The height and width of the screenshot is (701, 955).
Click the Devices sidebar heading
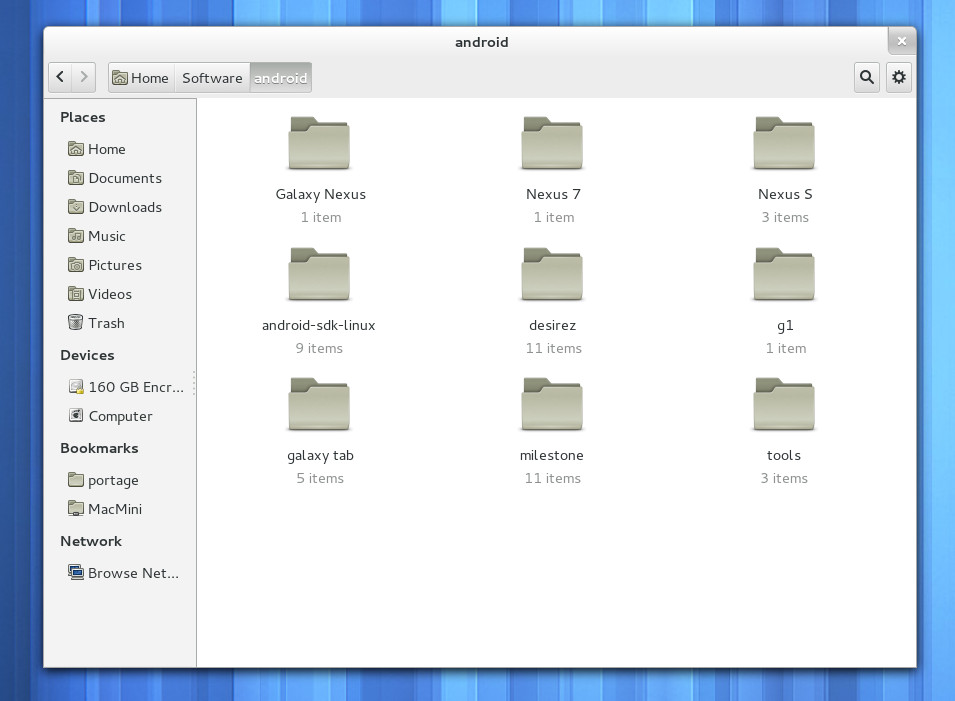[x=87, y=356]
